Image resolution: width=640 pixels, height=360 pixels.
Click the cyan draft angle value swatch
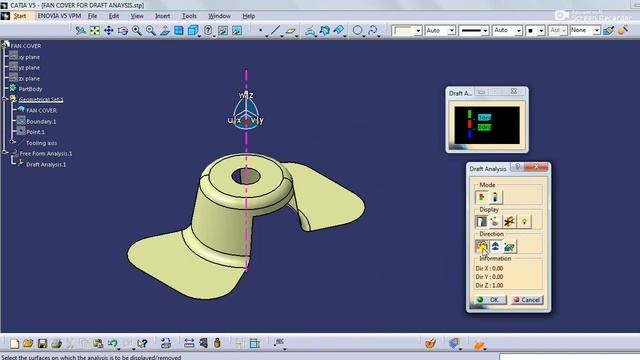pyautogui.click(x=484, y=117)
